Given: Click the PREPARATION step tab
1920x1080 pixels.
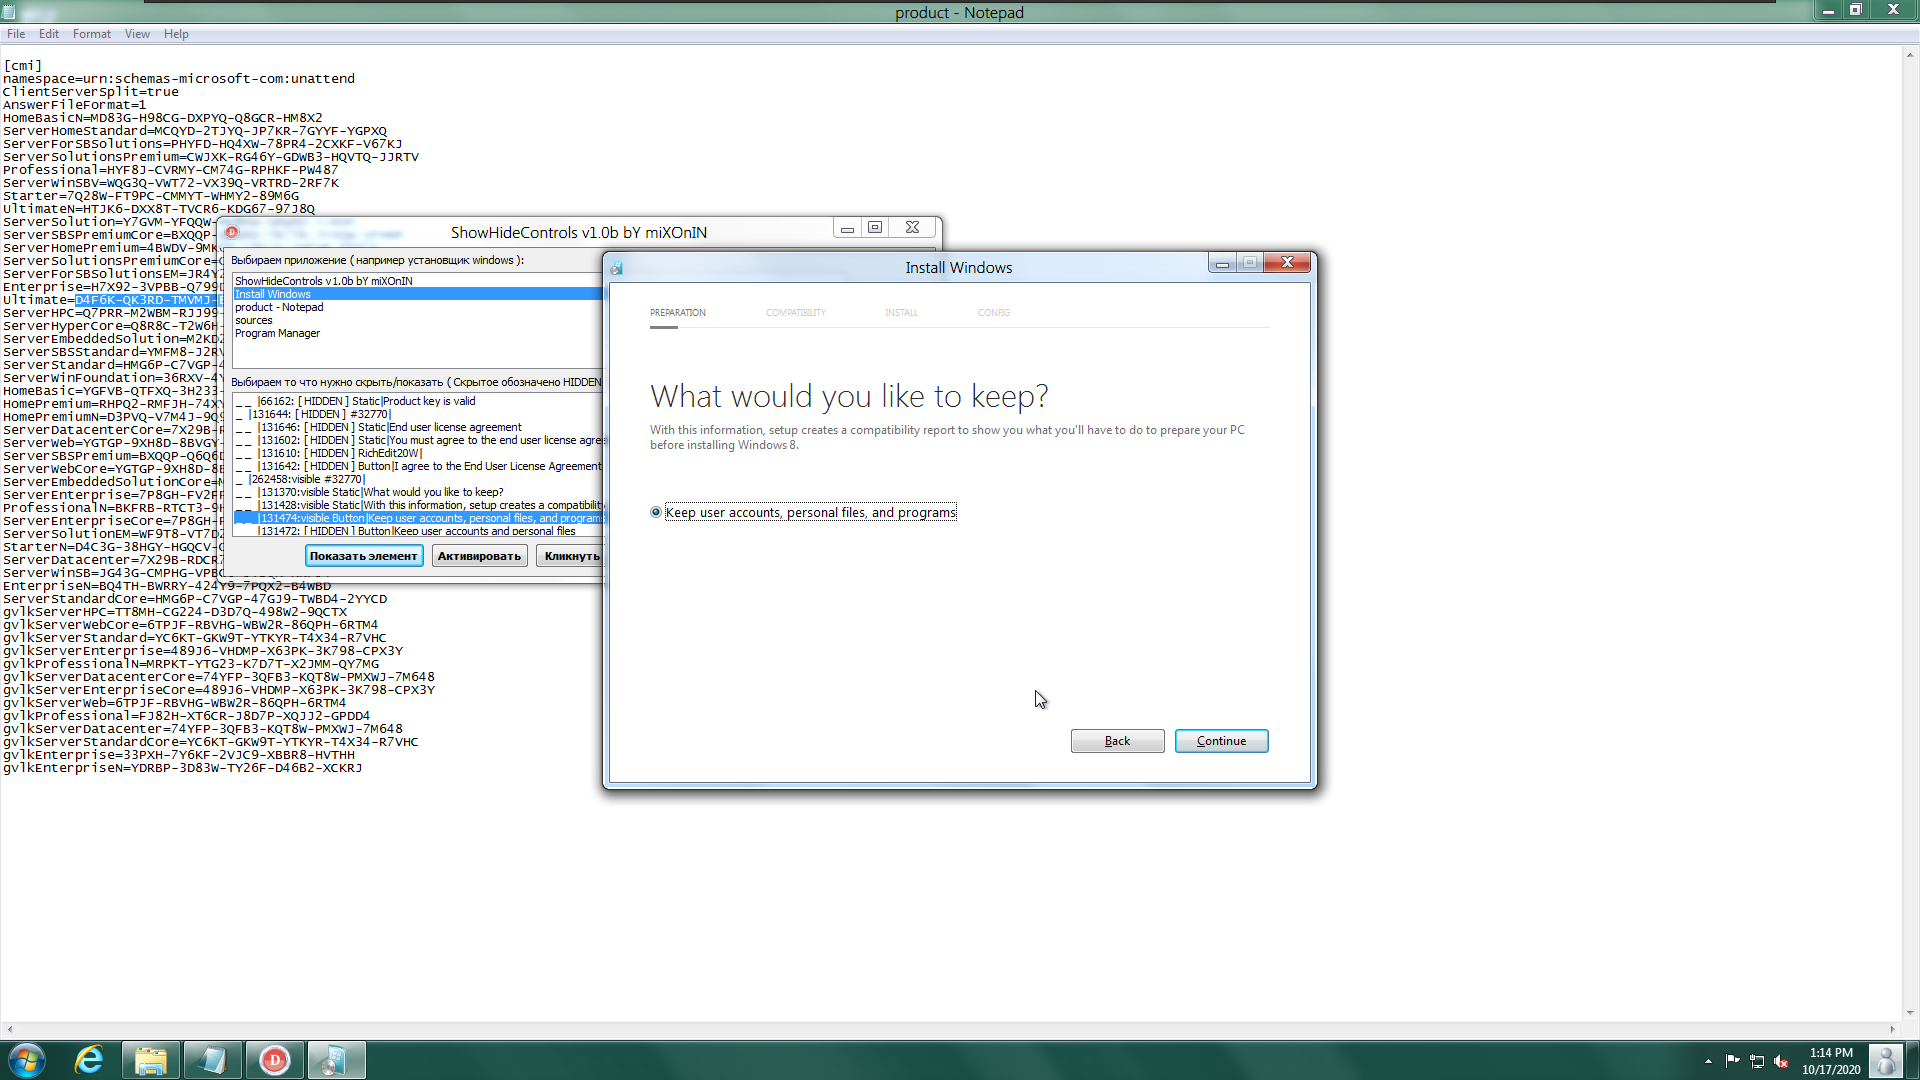Looking at the screenshot, I should tap(677, 313).
